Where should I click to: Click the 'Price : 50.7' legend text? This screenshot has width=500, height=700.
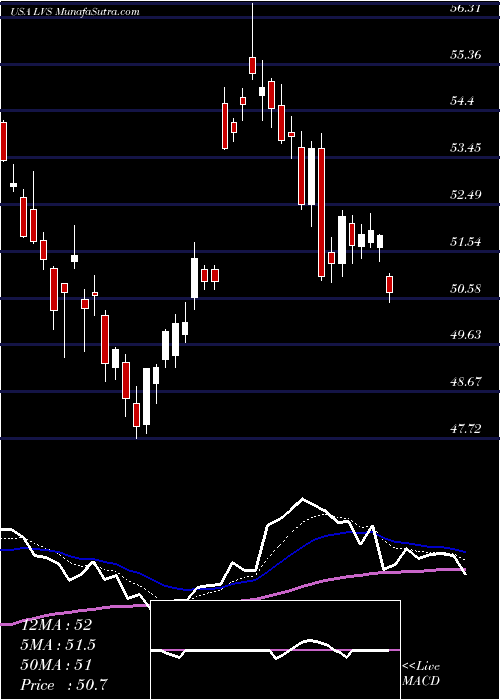(64, 685)
